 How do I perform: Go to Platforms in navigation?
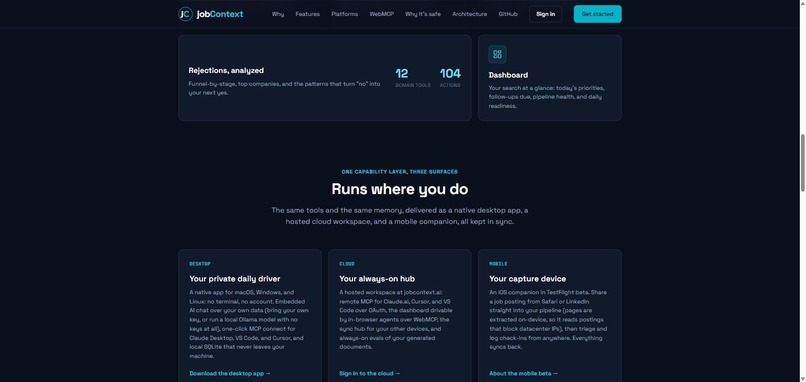tap(344, 14)
